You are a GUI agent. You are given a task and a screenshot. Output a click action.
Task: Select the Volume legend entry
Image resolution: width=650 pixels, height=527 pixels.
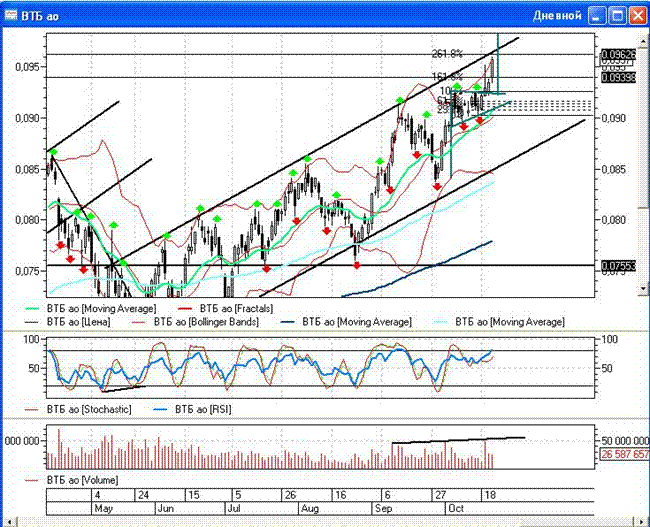[71, 480]
